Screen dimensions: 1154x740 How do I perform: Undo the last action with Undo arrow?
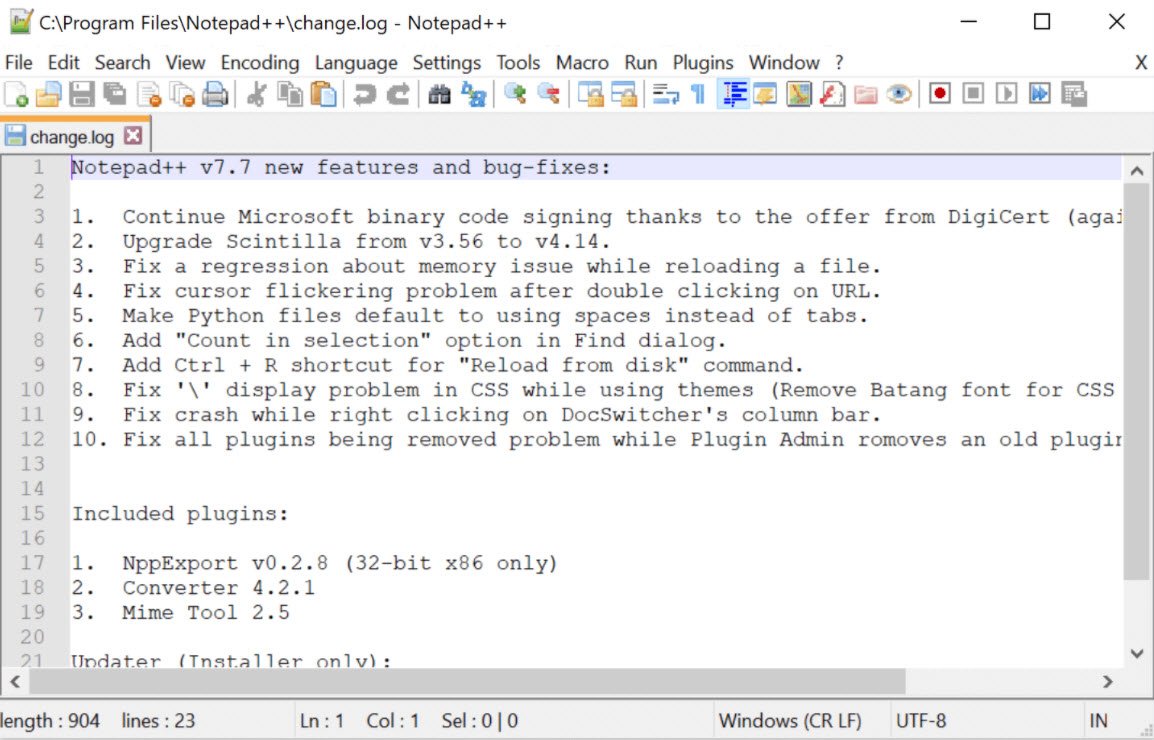[364, 94]
